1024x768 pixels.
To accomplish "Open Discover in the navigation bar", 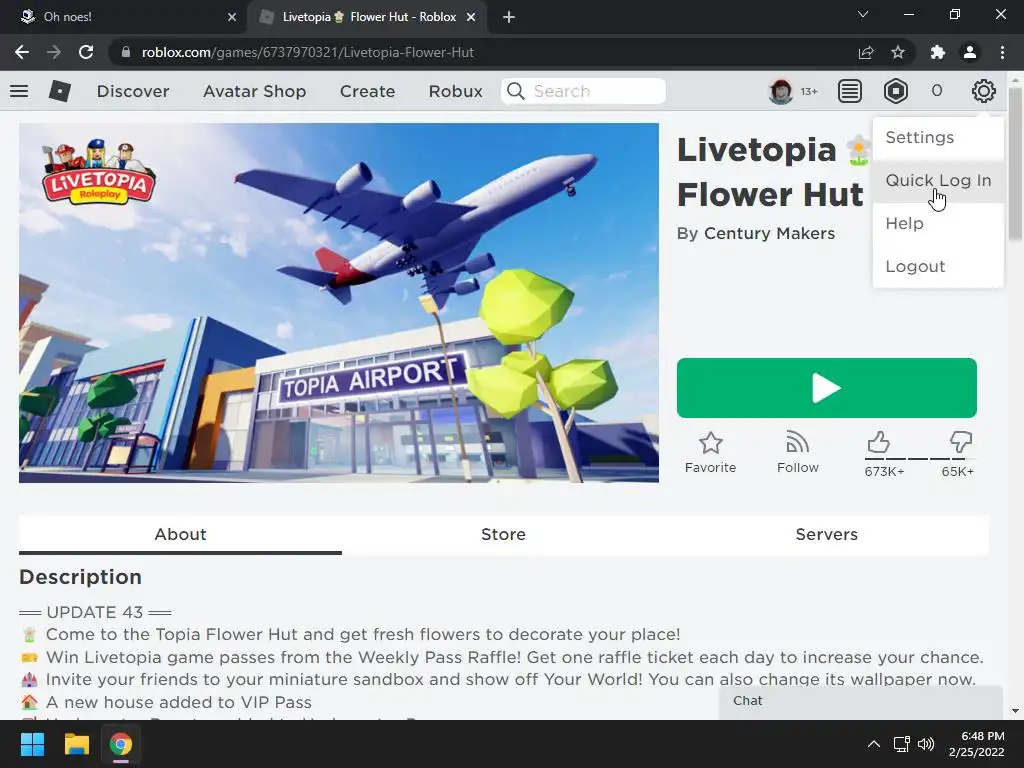I will coord(133,91).
